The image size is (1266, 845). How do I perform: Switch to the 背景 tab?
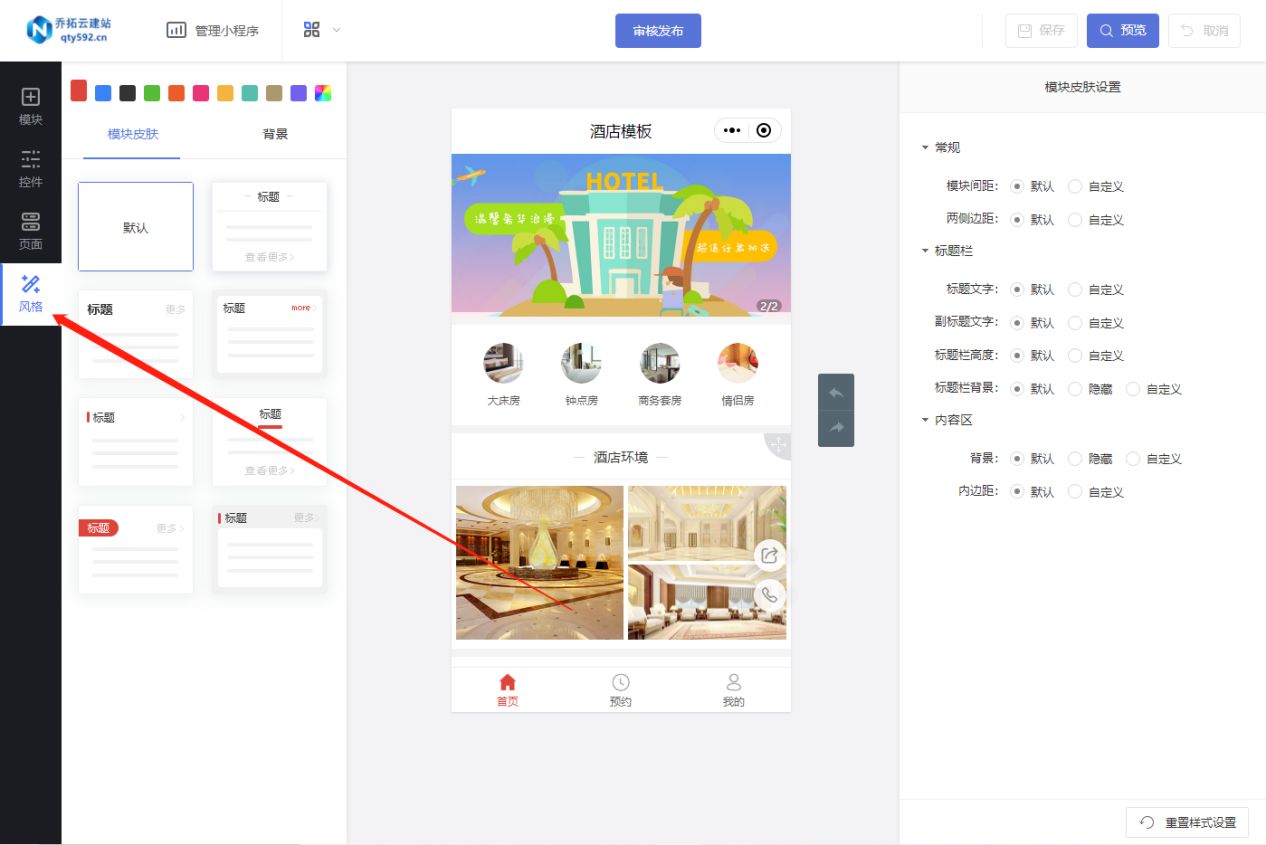pos(275,133)
